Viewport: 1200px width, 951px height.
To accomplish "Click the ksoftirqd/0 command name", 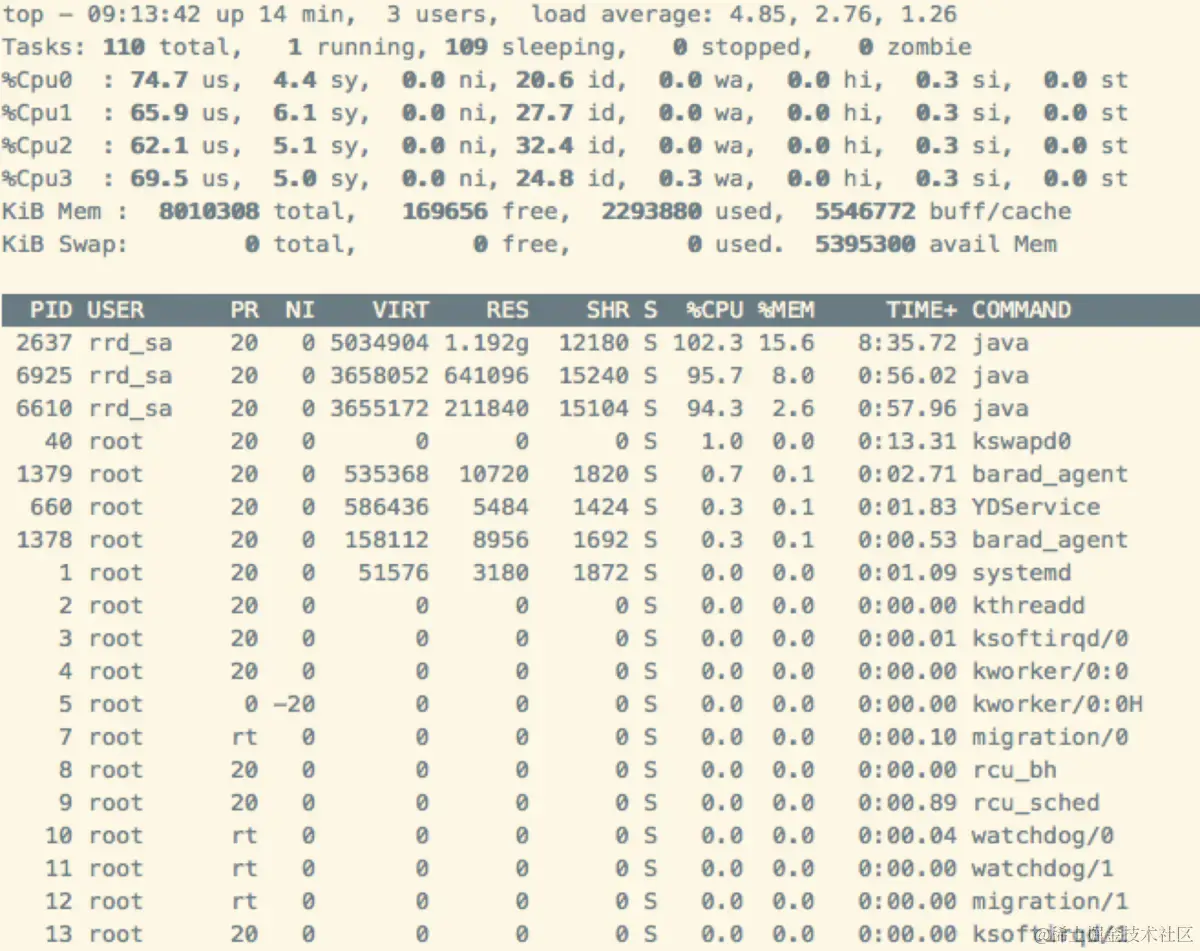I will tap(1050, 639).
